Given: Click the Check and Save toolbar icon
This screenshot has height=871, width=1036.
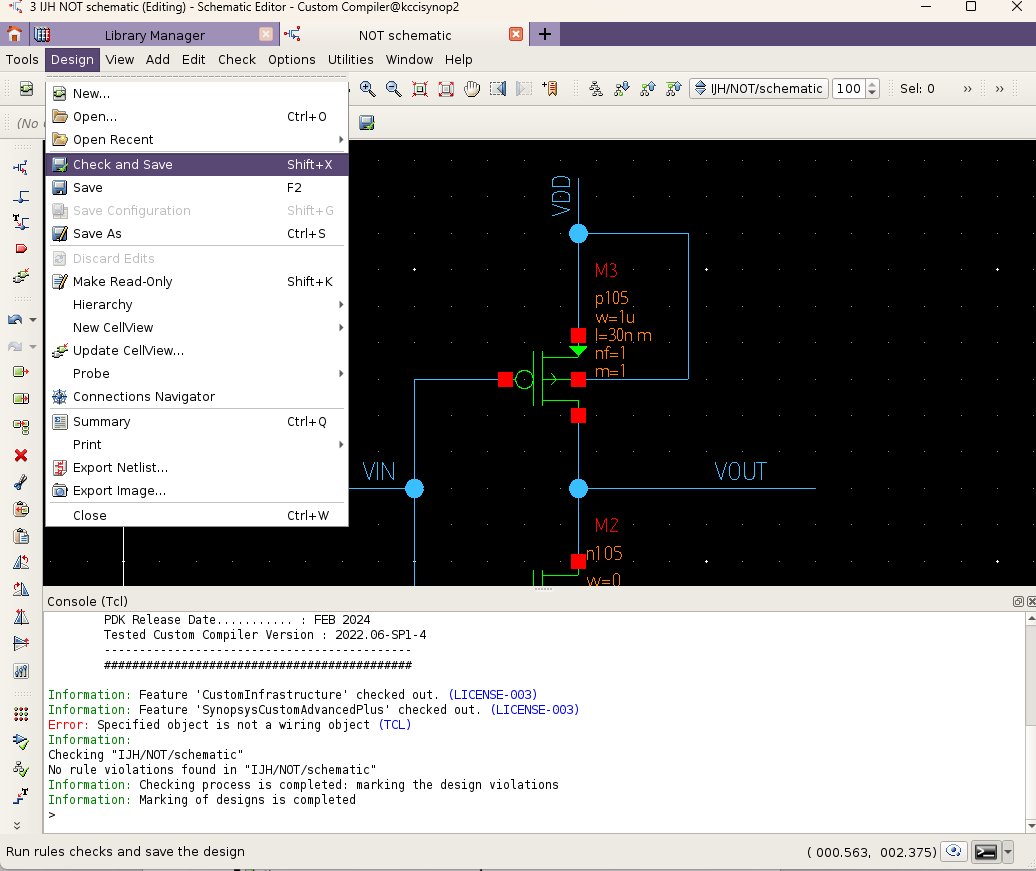Looking at the screenshot, I should pyautogui.click(x=367, y=122).
